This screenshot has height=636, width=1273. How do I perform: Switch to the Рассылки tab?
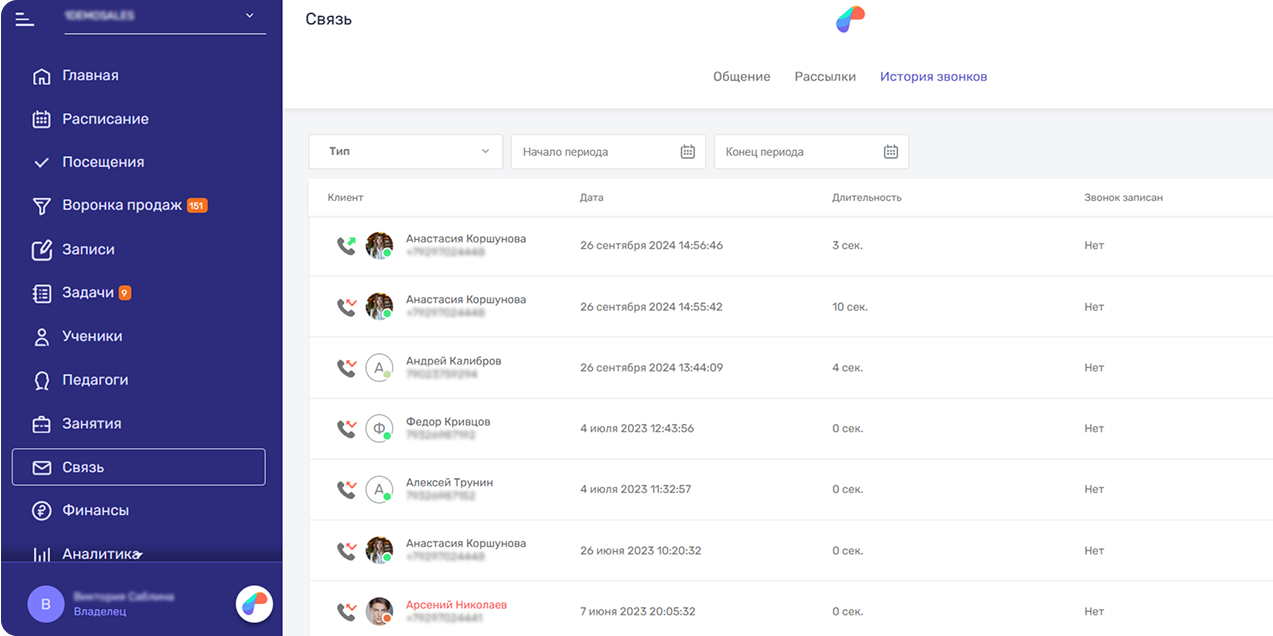(x=825, y=77)
